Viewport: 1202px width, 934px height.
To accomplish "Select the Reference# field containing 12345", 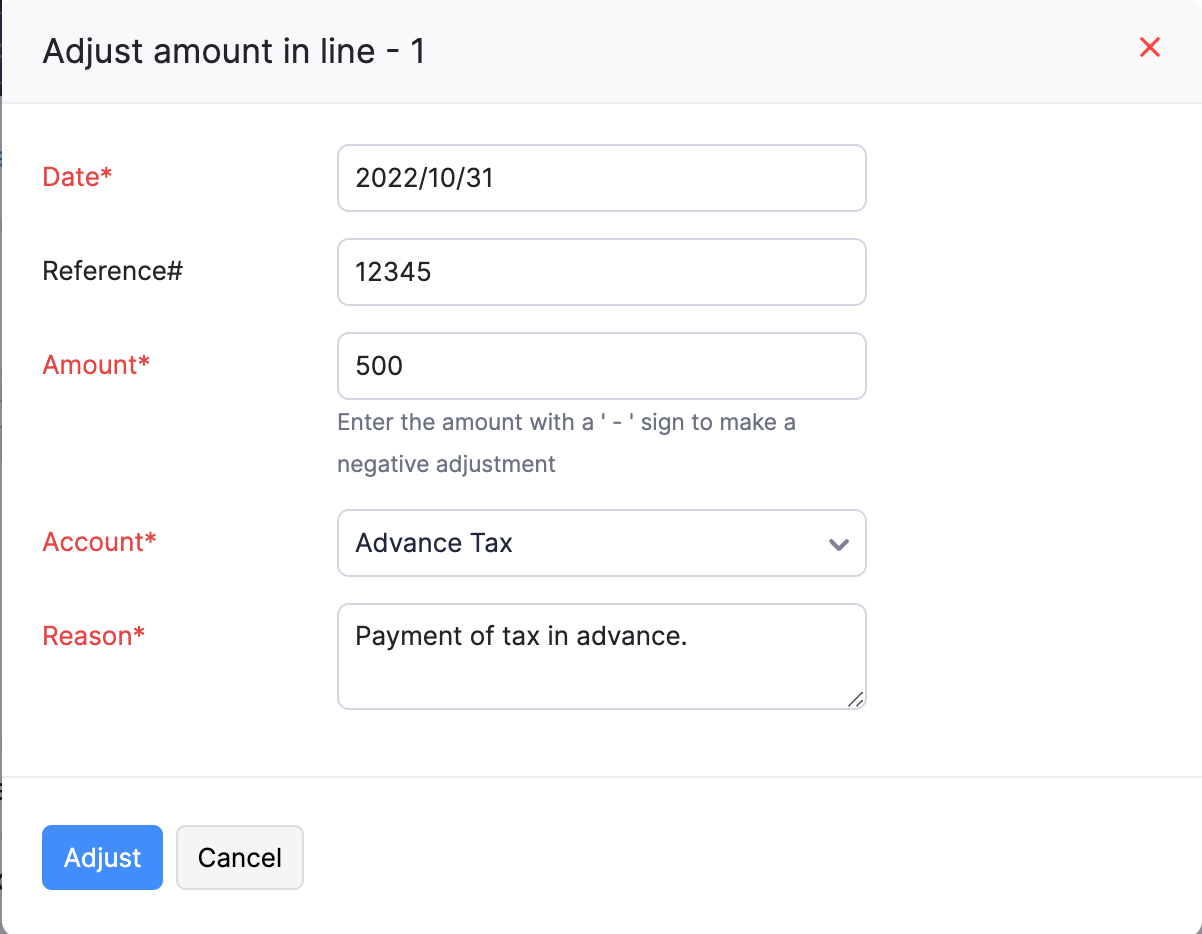I will point(600,272).
